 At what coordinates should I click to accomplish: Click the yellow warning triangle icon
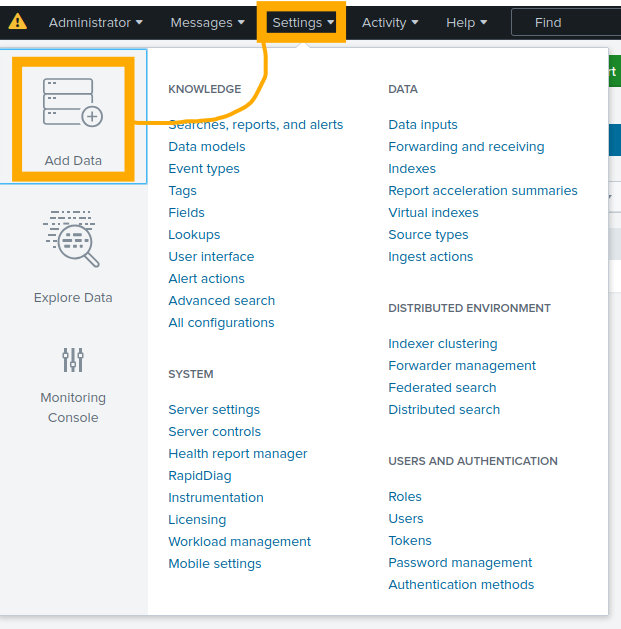[18, 22]
